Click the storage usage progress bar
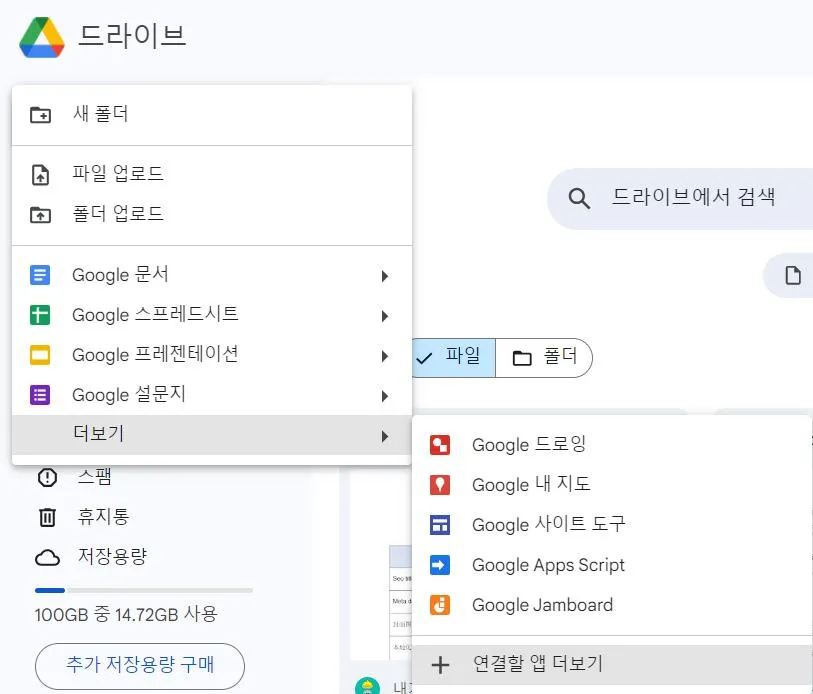The image size is (813, 694). coord(144,590)
